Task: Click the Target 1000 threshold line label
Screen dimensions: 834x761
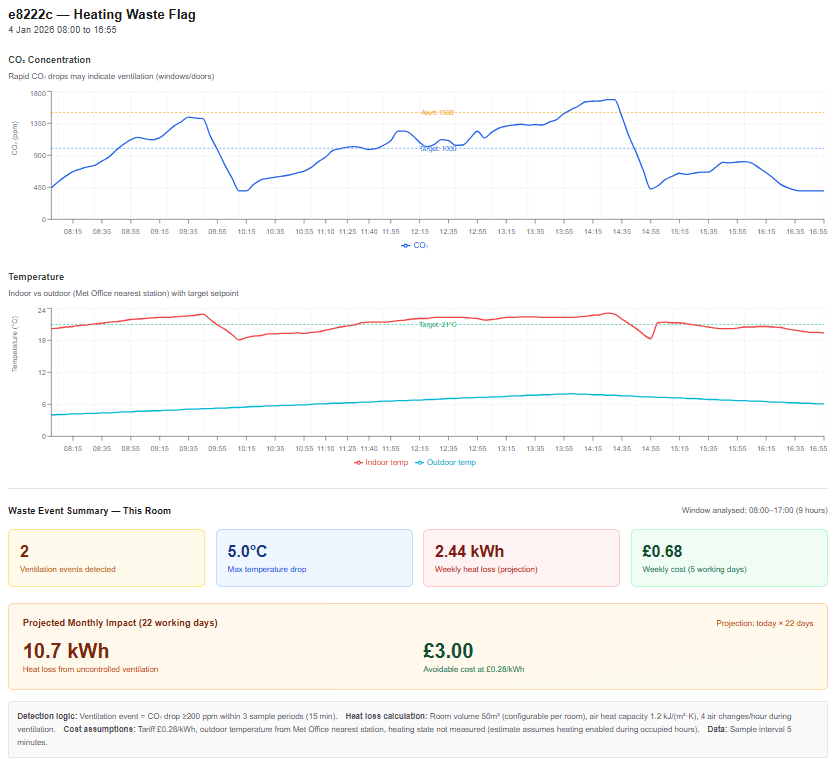Action: click(x=436, y=149)
